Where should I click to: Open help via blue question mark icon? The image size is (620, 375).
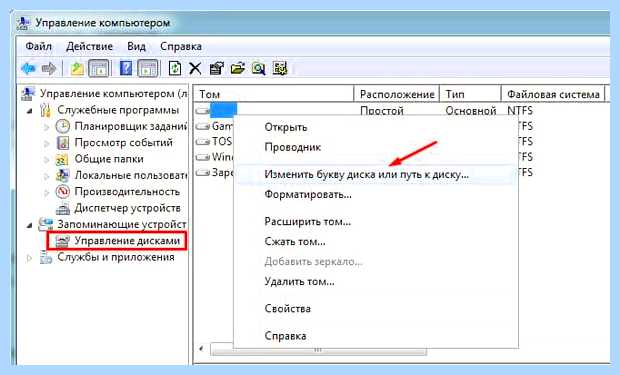(126, 68)
